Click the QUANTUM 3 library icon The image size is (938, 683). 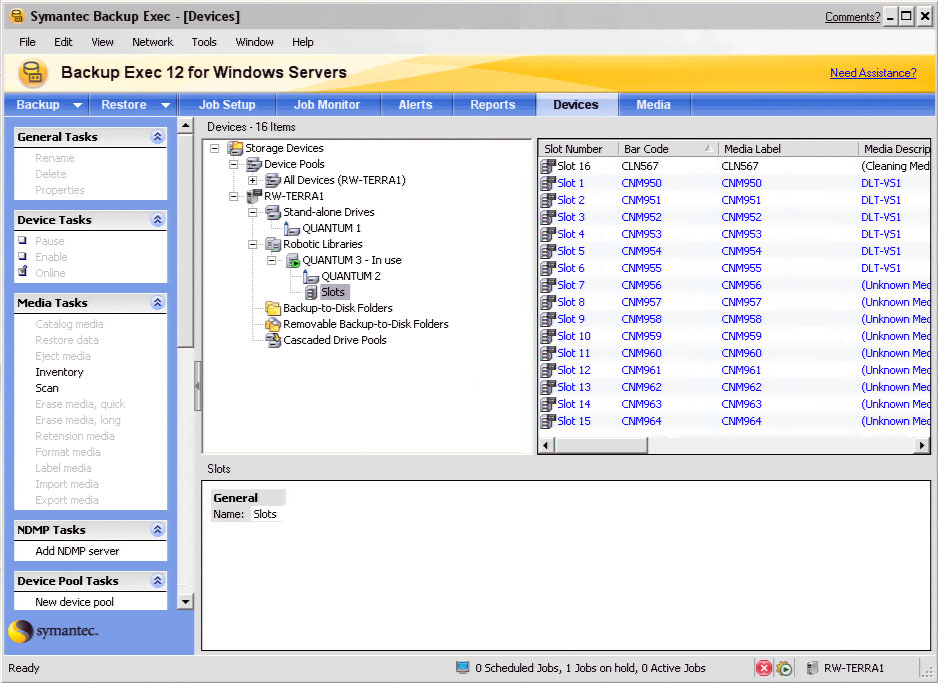[293, 260]
